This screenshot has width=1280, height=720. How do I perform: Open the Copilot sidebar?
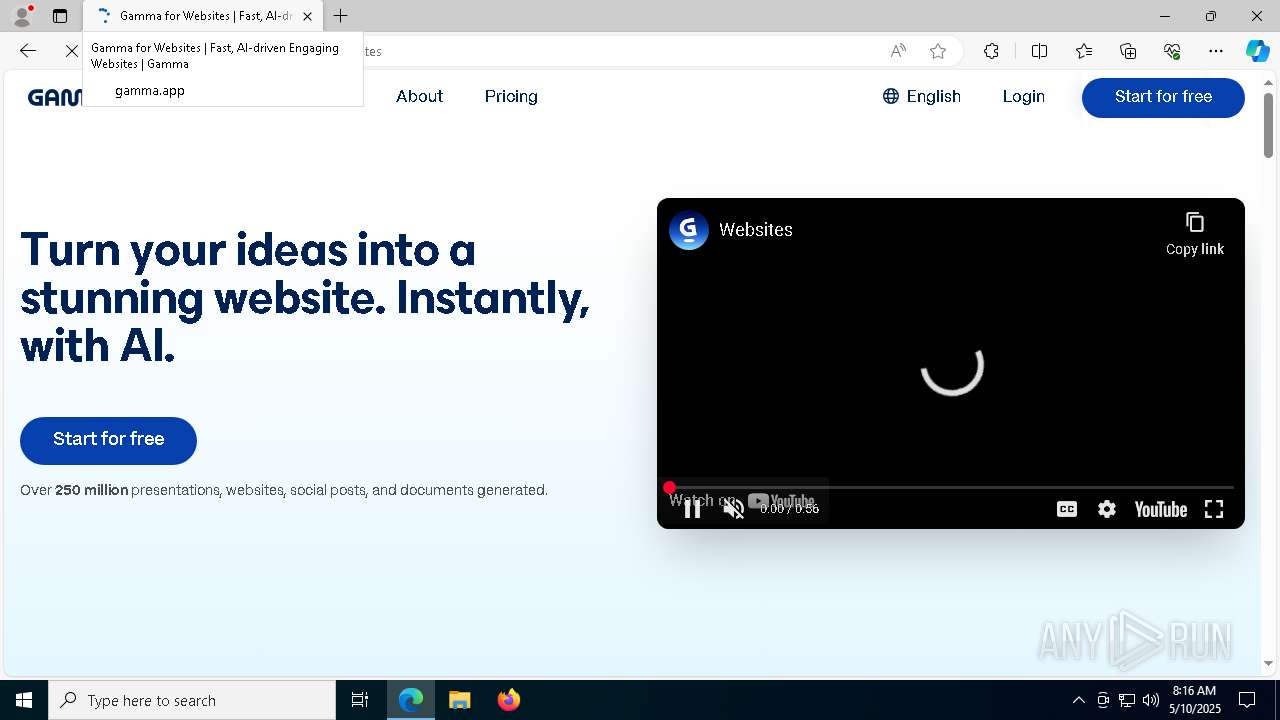click(x=1257, y=51)
